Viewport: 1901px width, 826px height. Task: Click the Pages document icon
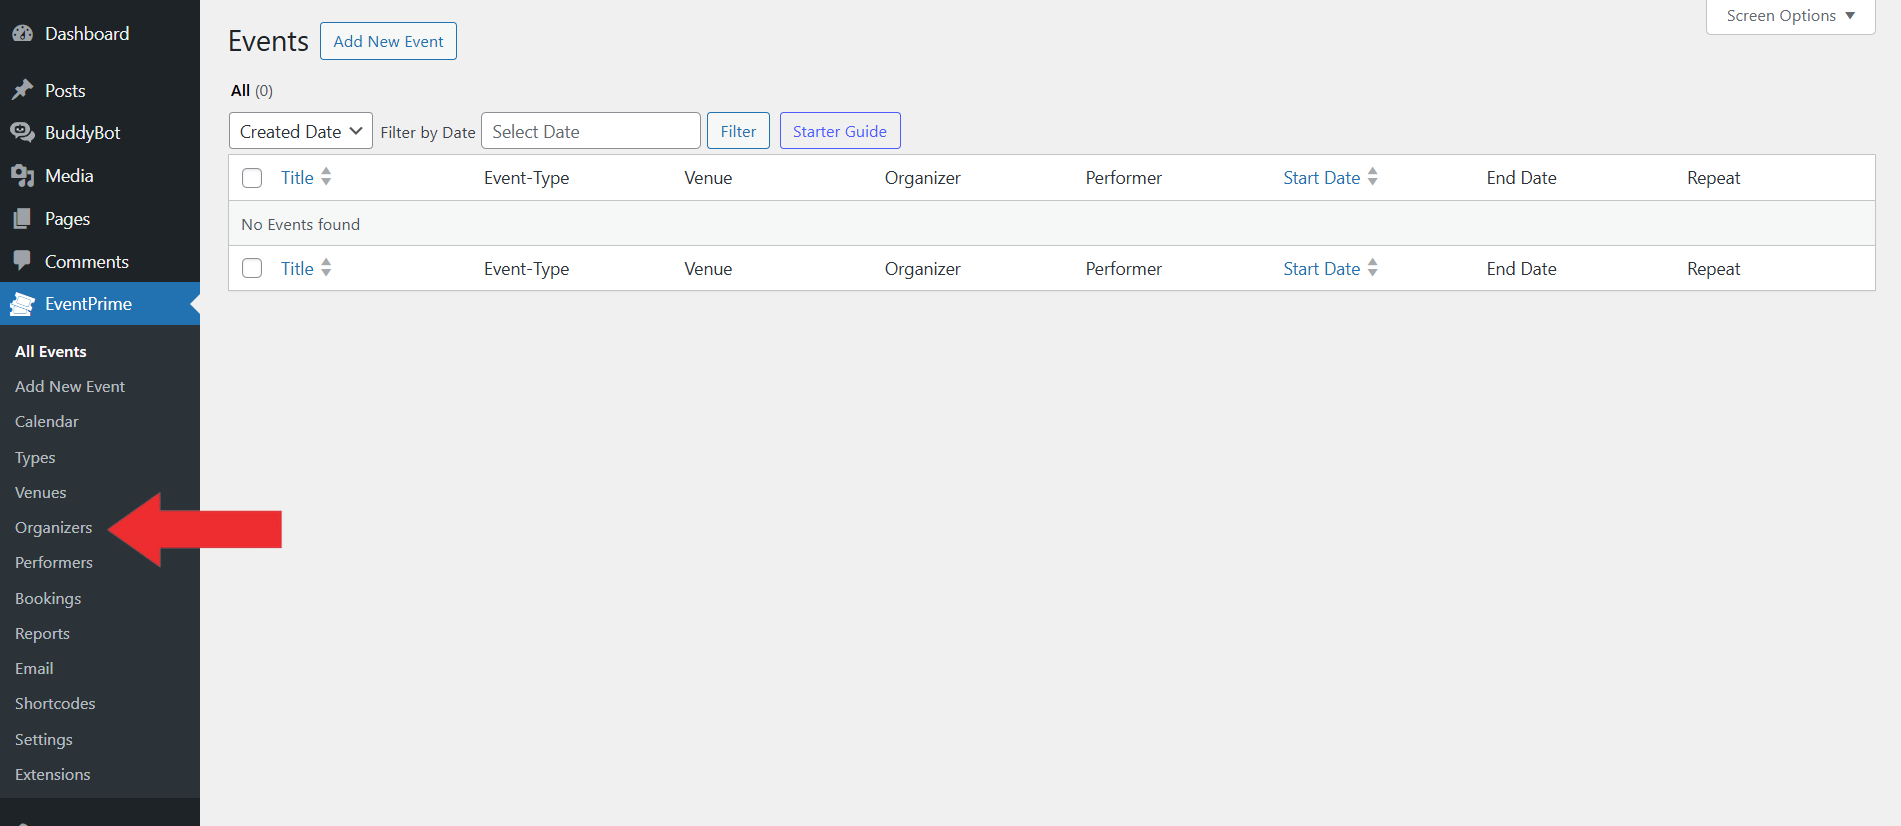tap(22, 218)
